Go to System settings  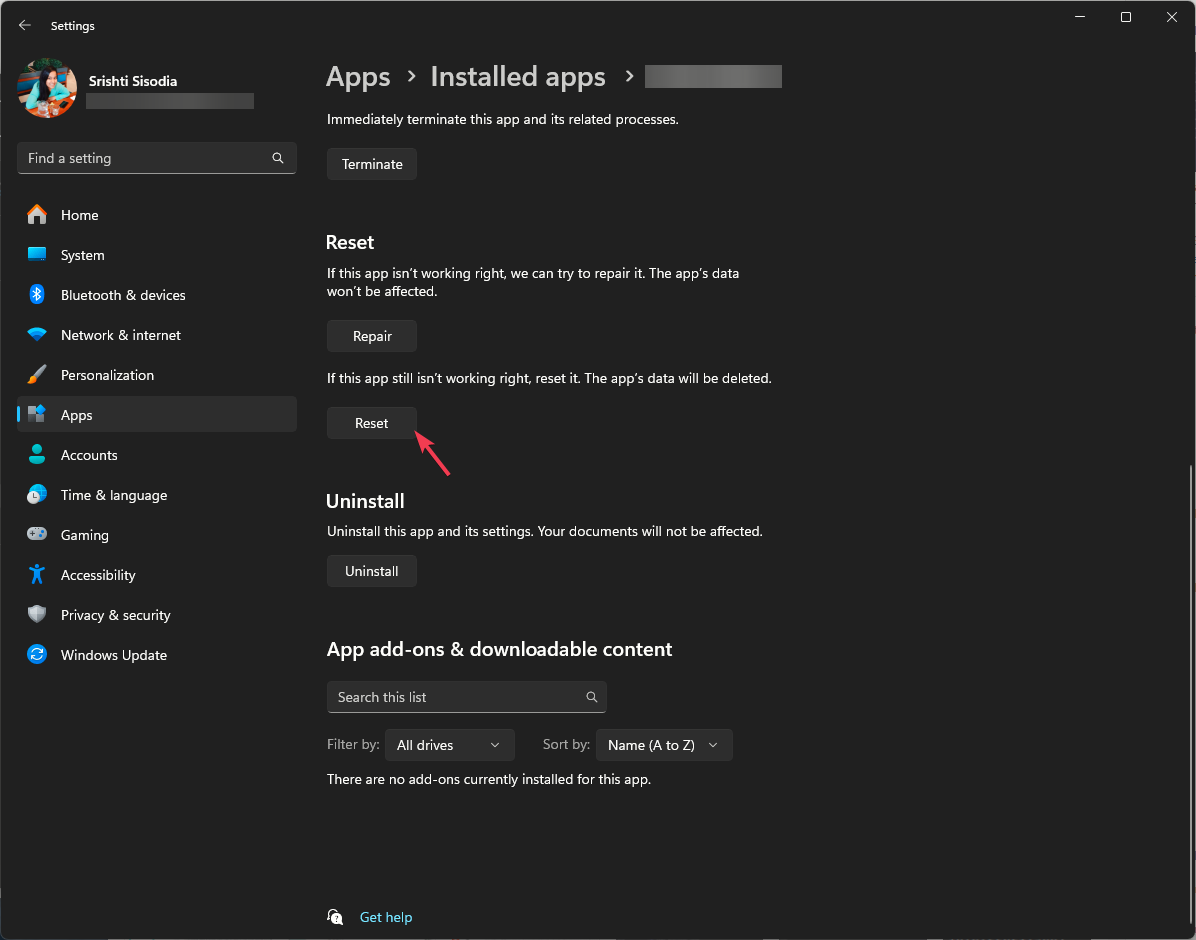[x=156, y=255]
